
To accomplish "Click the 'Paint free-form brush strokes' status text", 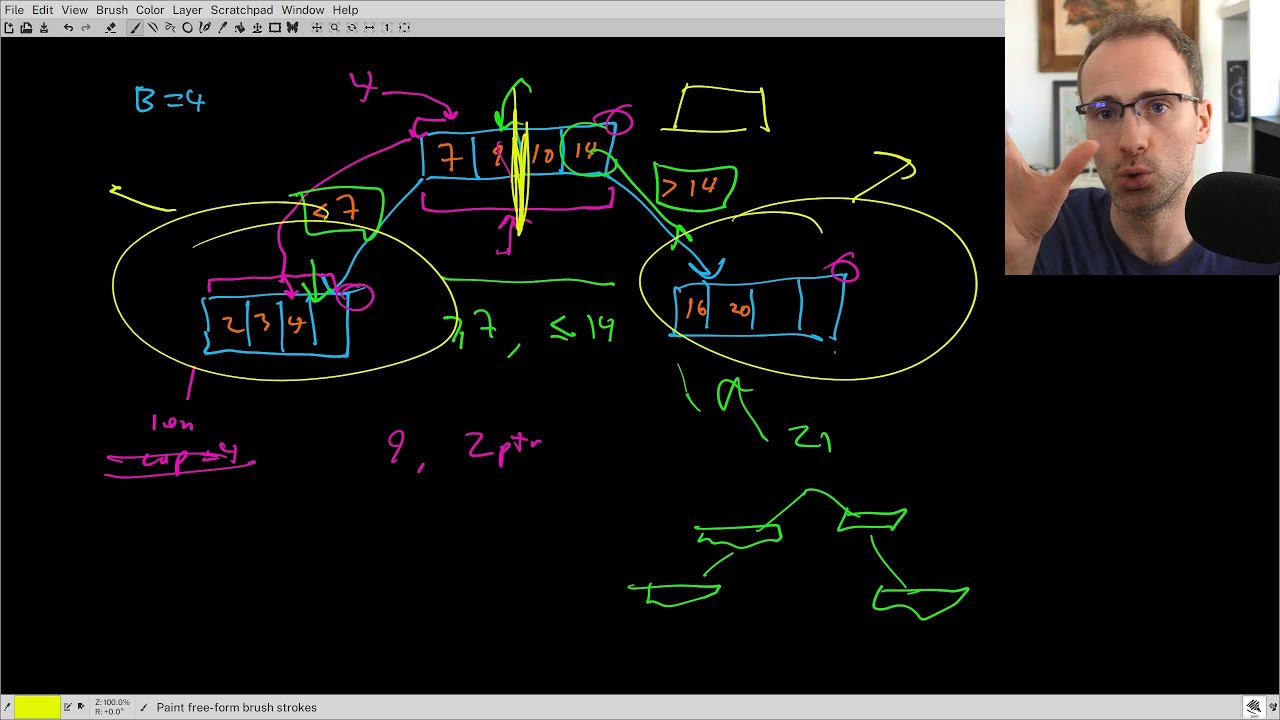I will [236, 707].
